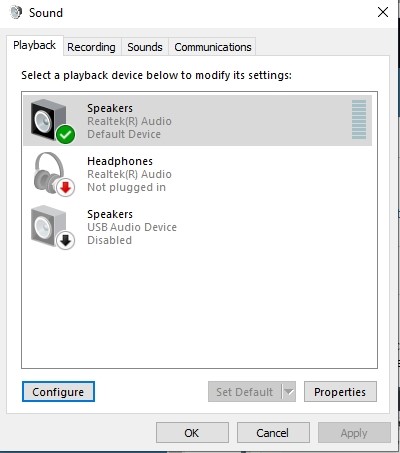This screenshot has height=453, width=400.
Task: Click the green default device checkmark badge
Action: (65, 134)
